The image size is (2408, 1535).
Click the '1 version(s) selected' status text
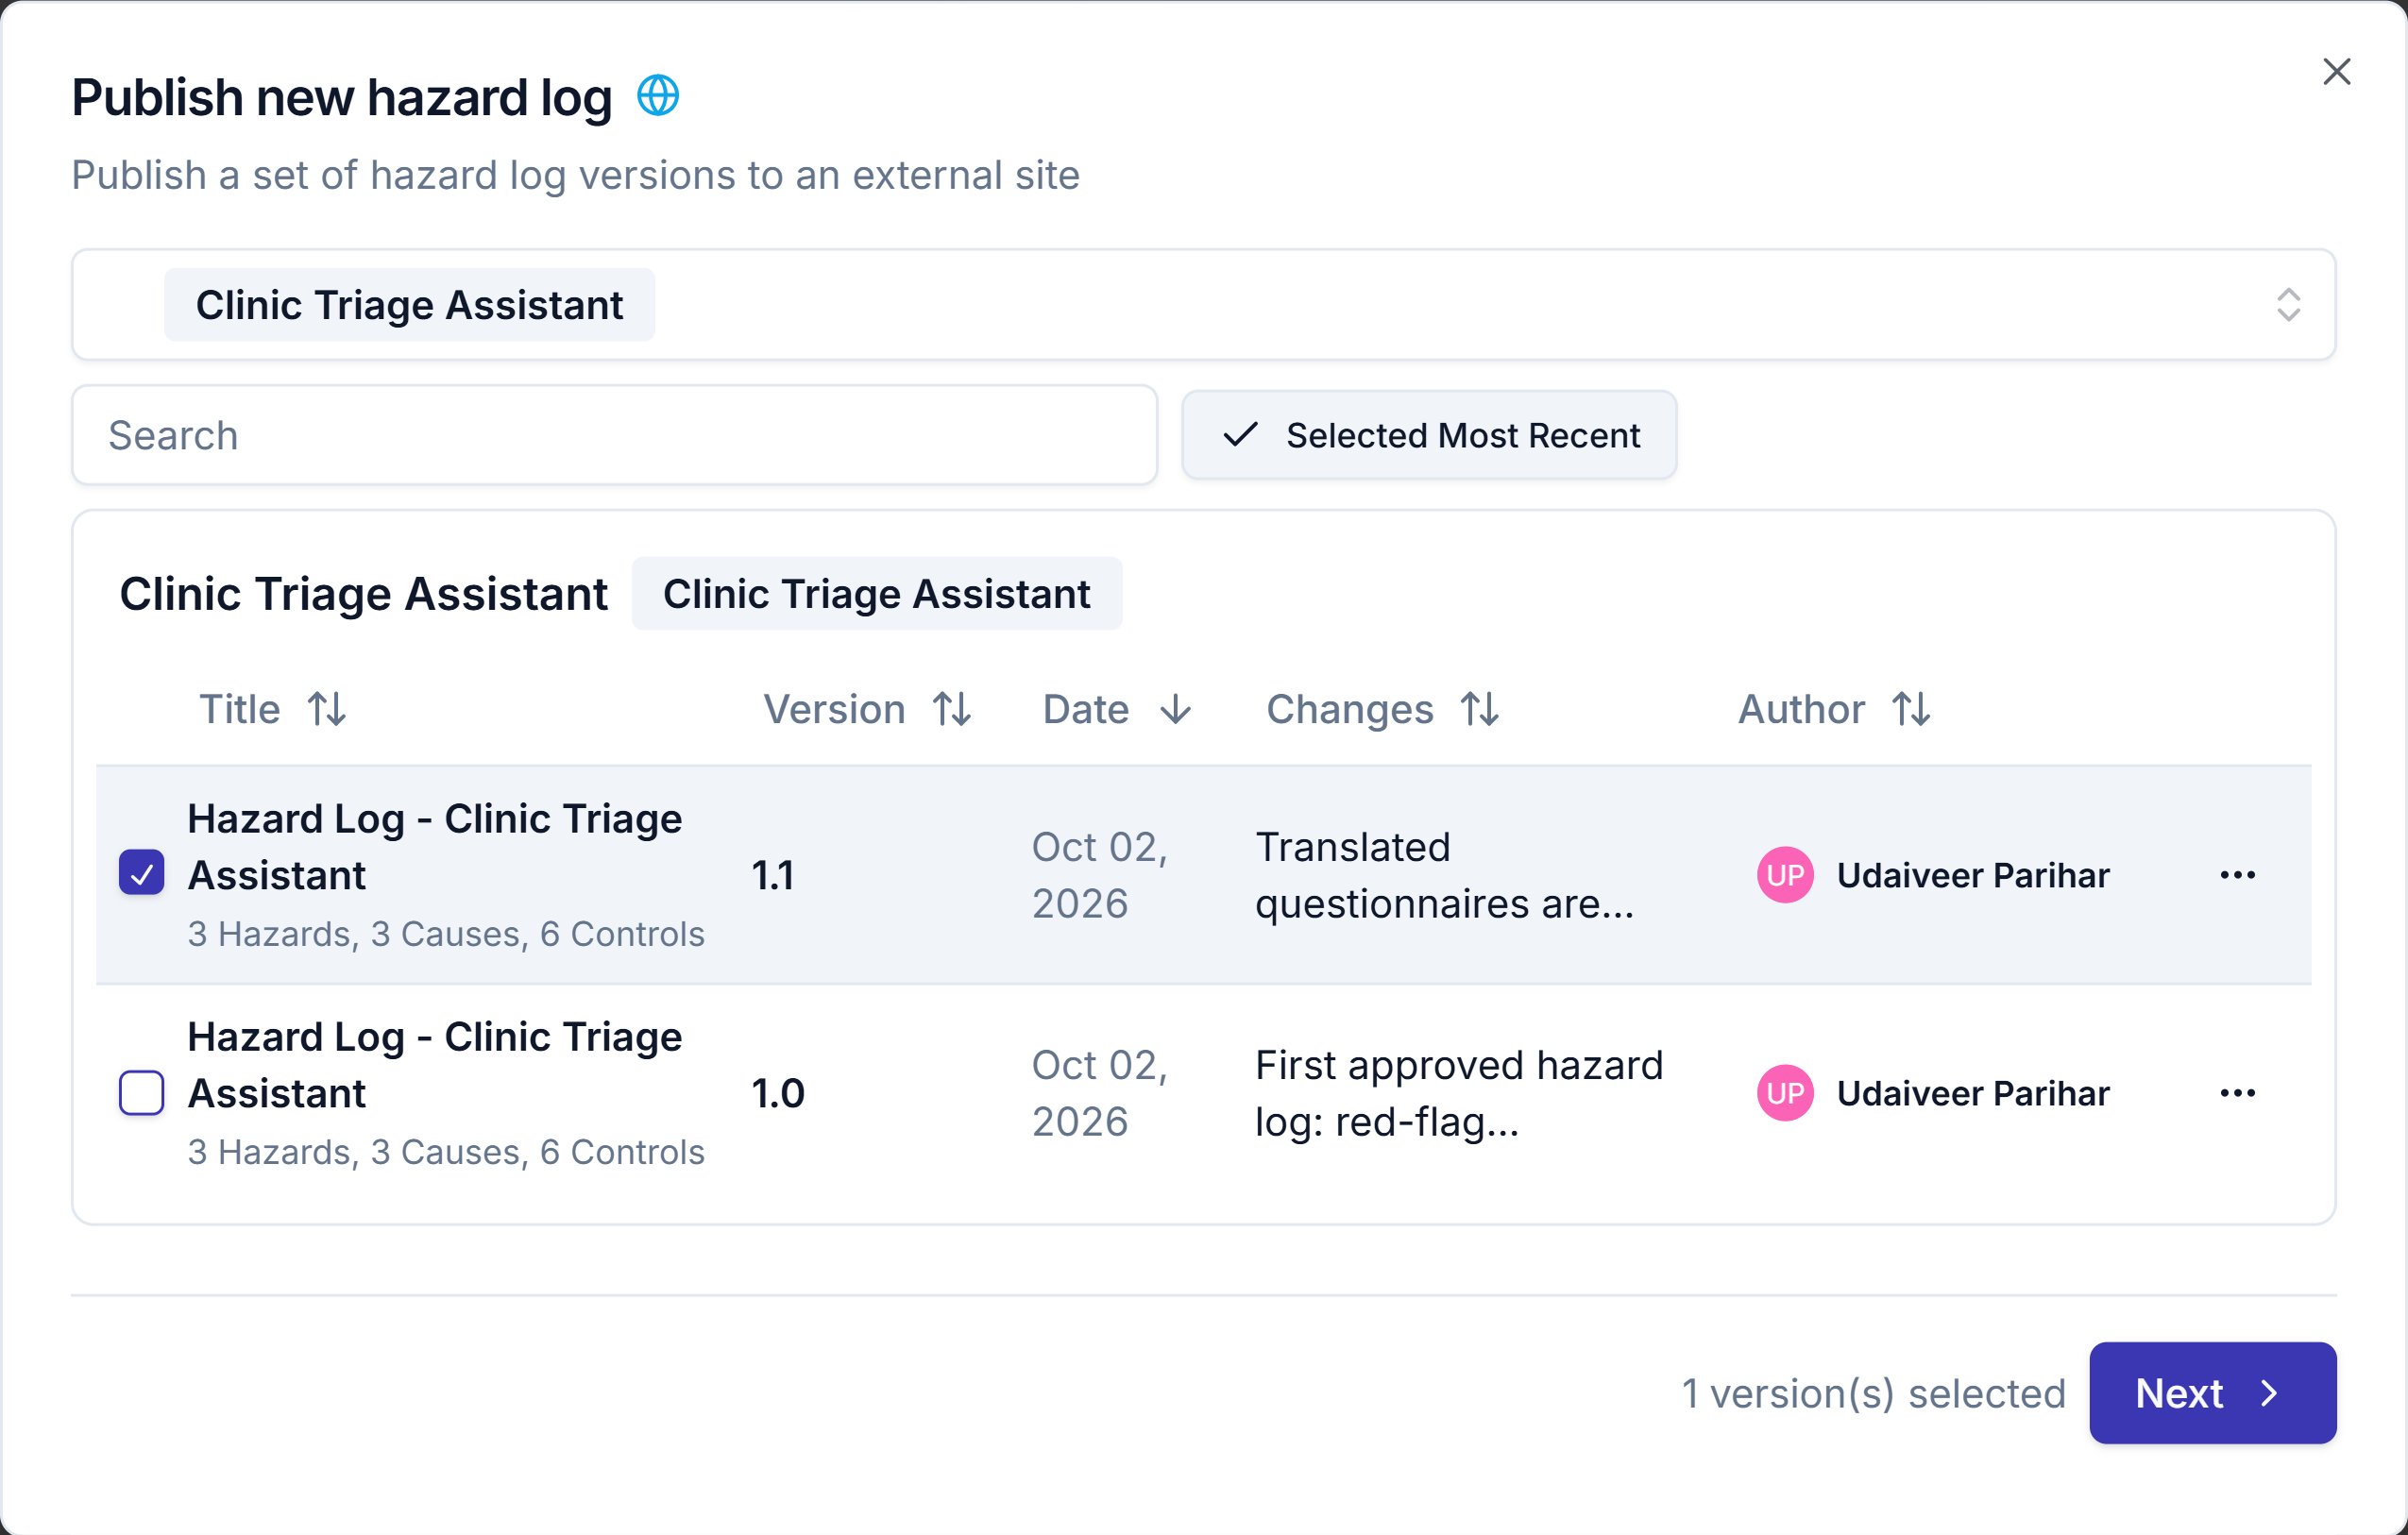(x=1873, y=1393)
